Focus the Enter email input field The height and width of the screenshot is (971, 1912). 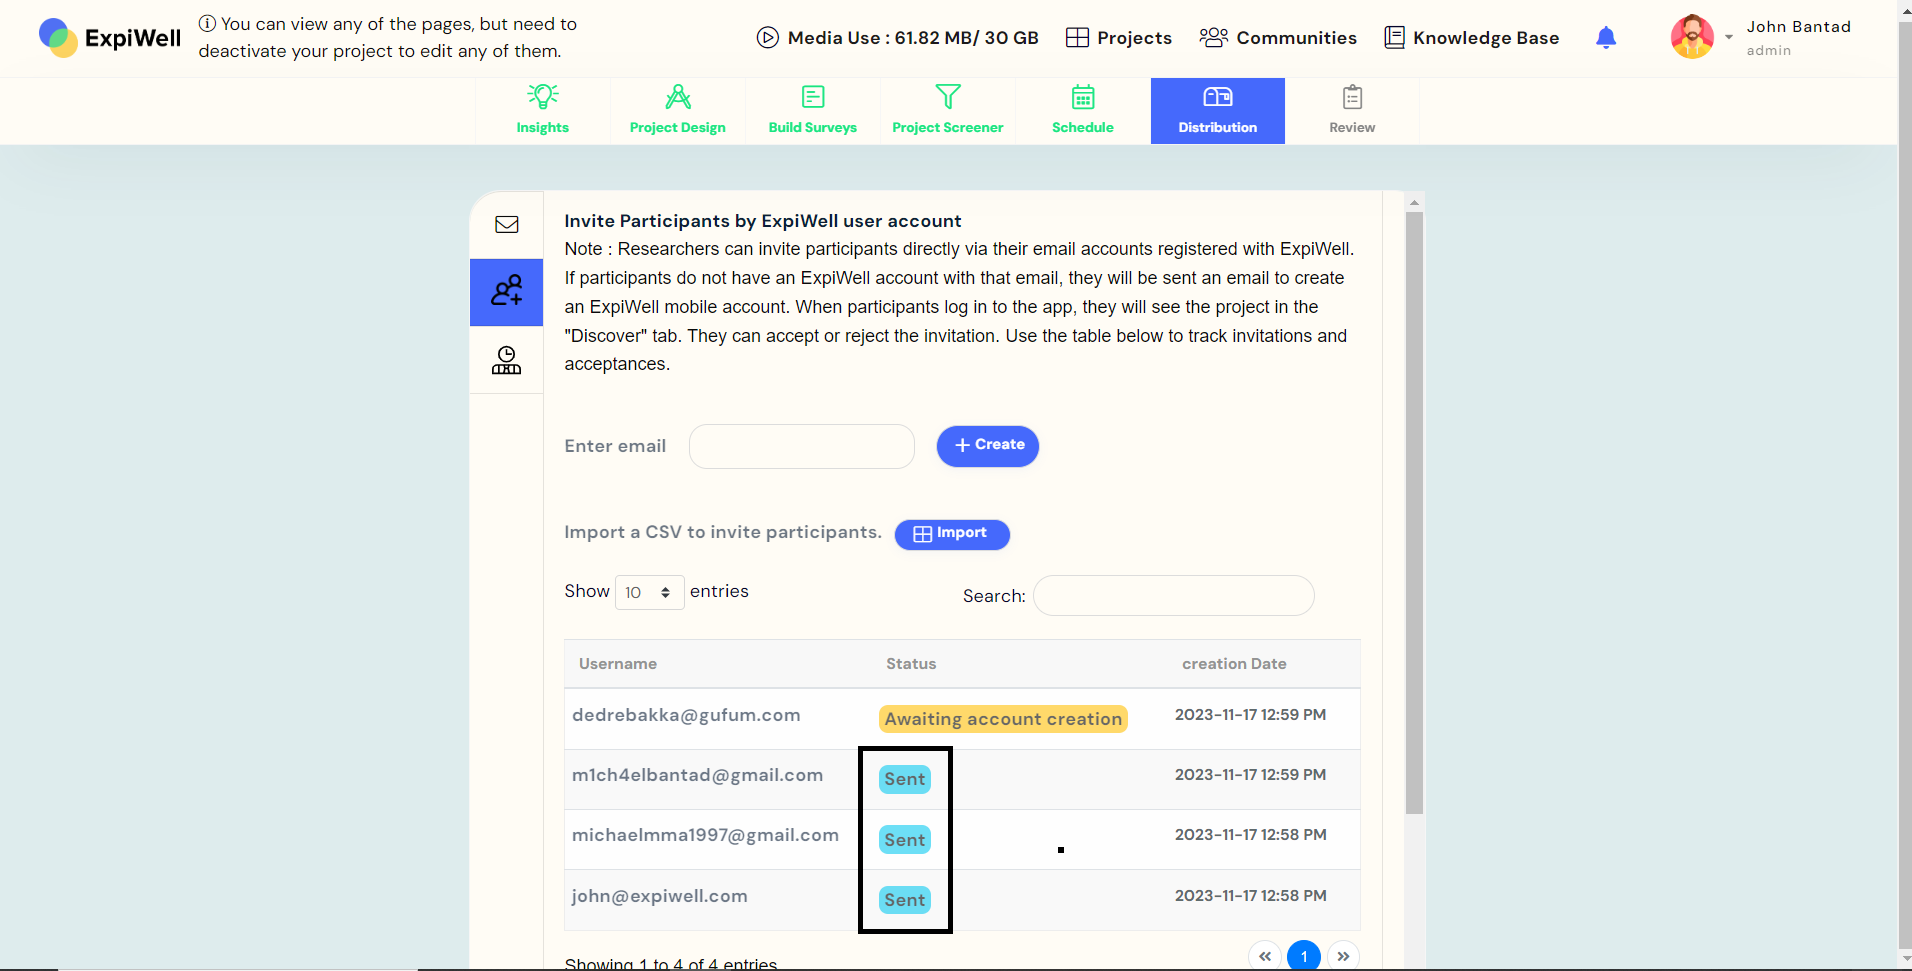[802, 446]
